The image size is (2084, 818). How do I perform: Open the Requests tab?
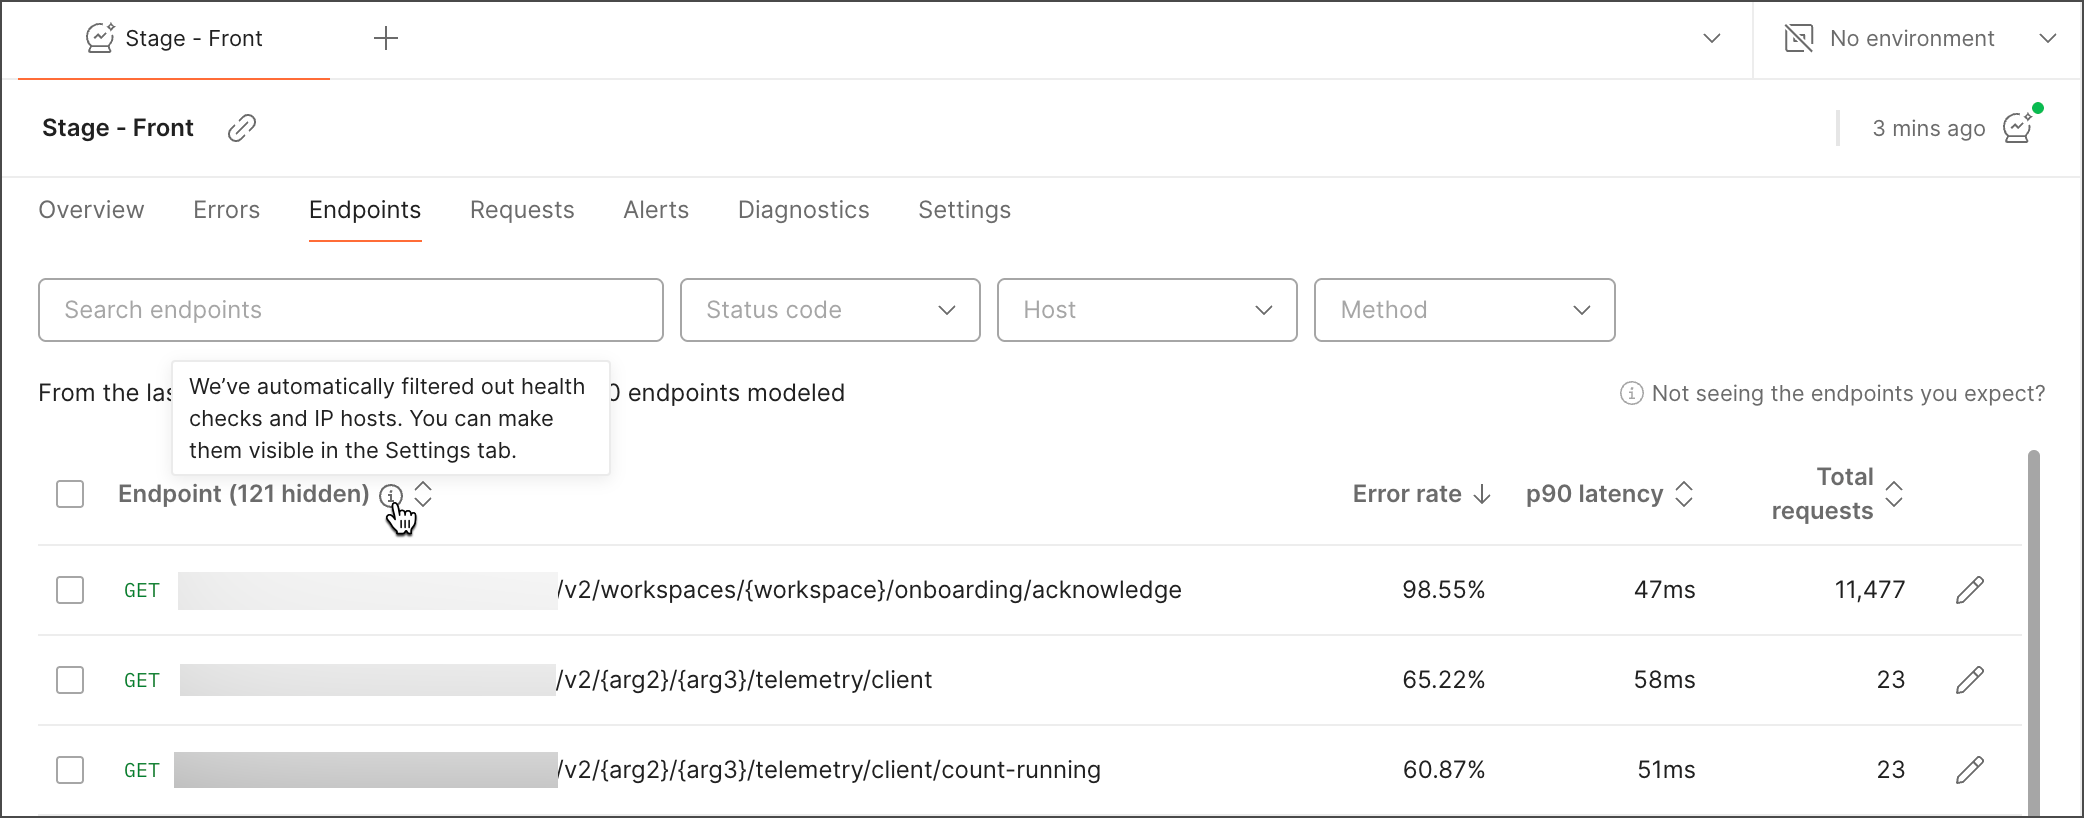coord(522,210)
